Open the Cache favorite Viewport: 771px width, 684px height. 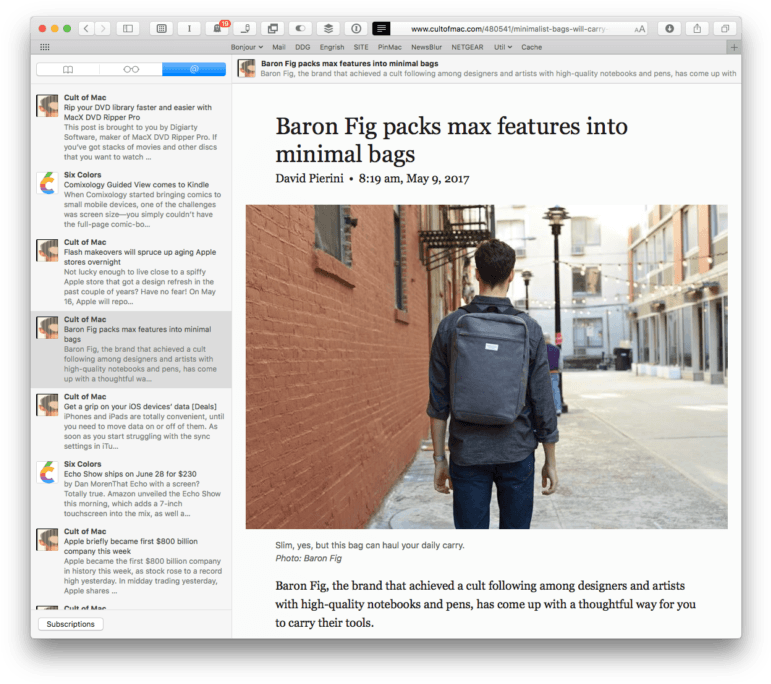click(532, 47)
